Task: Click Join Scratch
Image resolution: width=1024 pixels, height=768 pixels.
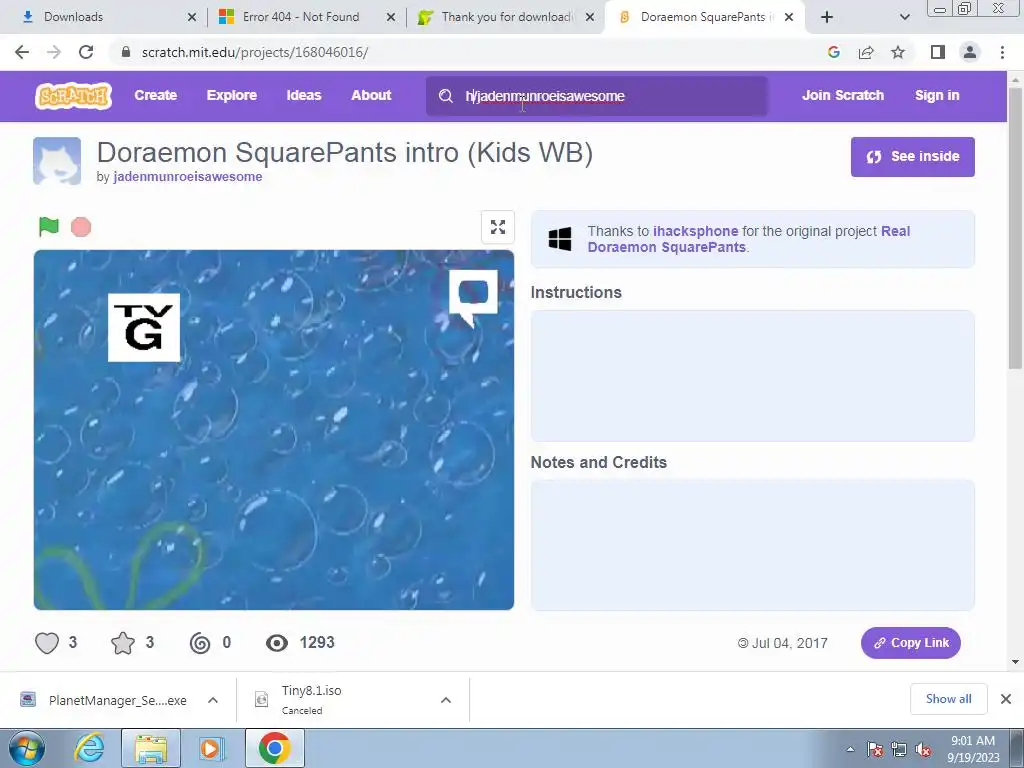Action: [x=842, y=95]
